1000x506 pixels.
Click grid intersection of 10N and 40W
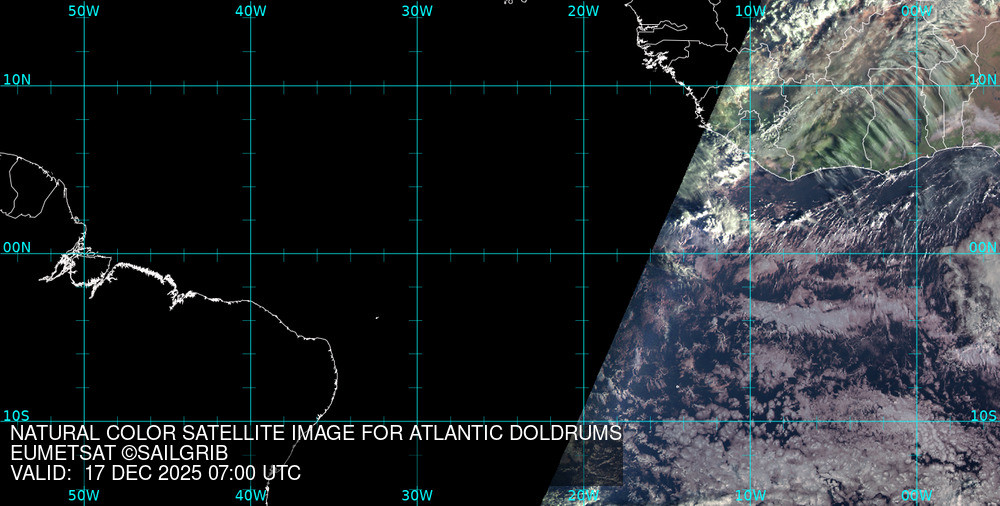click(250, 85)
